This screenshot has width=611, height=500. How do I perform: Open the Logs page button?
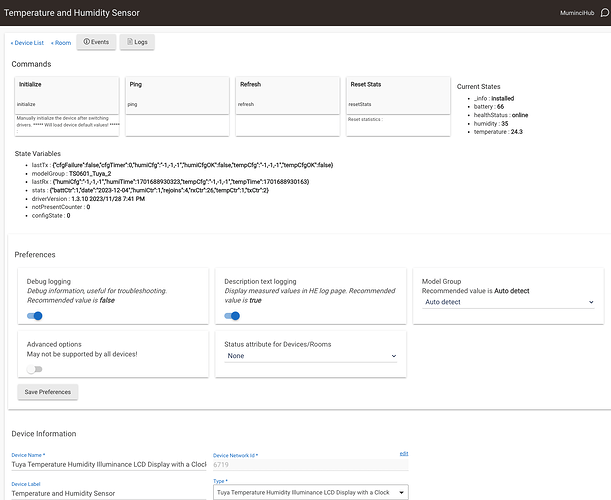pos(137,42)
